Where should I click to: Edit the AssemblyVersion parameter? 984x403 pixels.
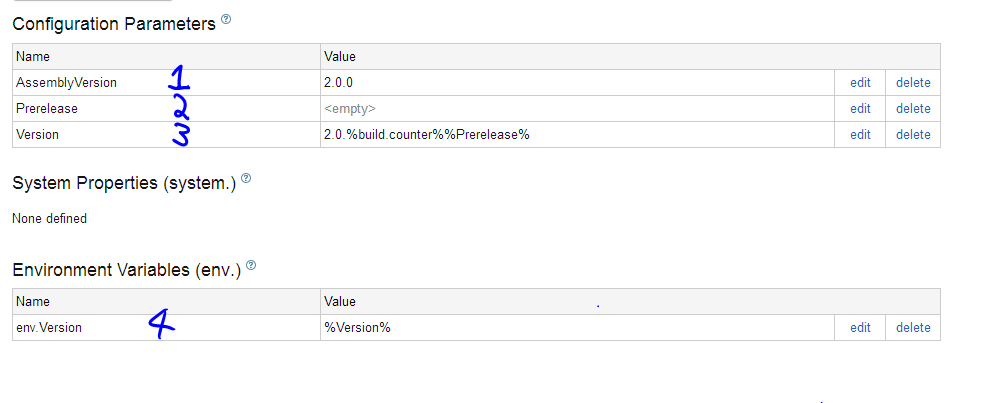(x=860, y=83)
